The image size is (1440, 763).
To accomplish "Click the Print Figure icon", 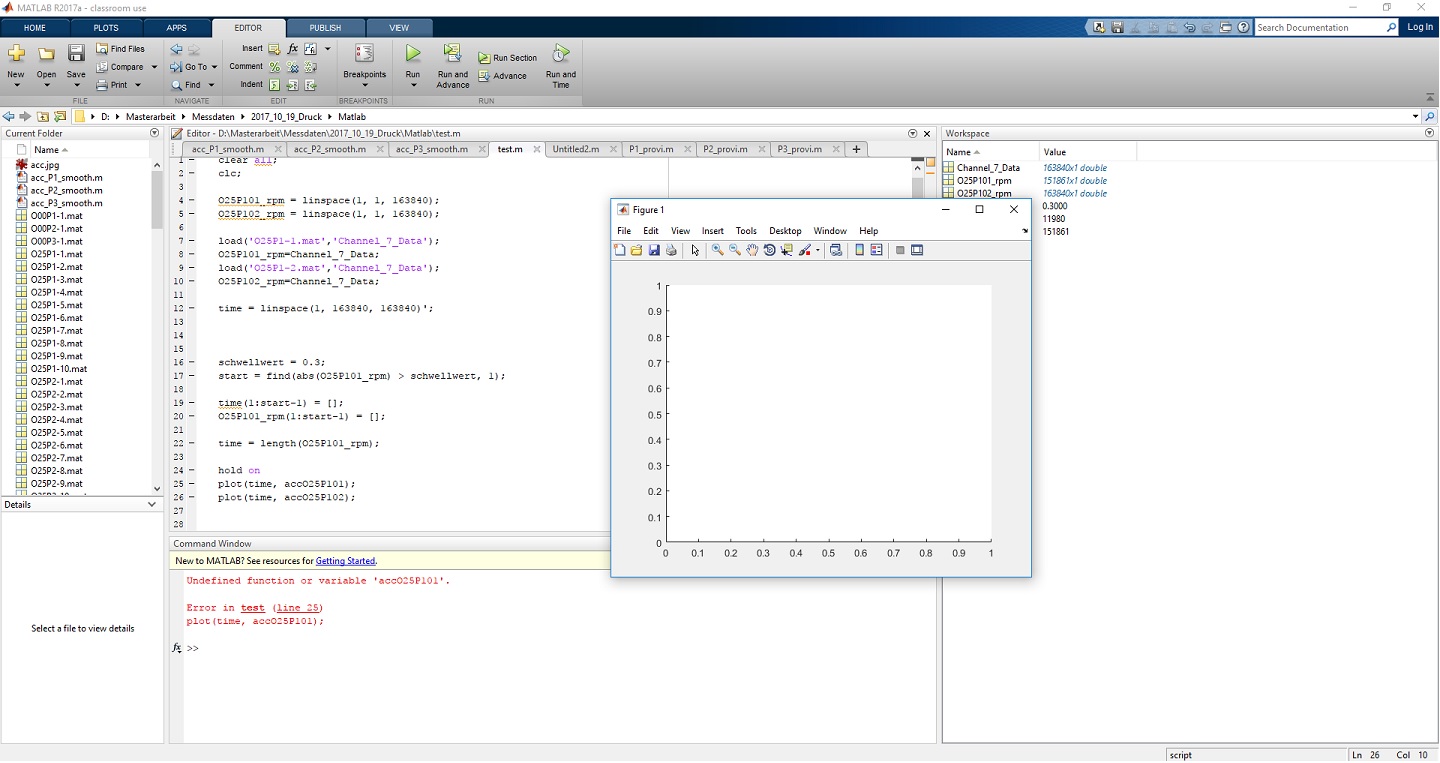I will 671,250.
